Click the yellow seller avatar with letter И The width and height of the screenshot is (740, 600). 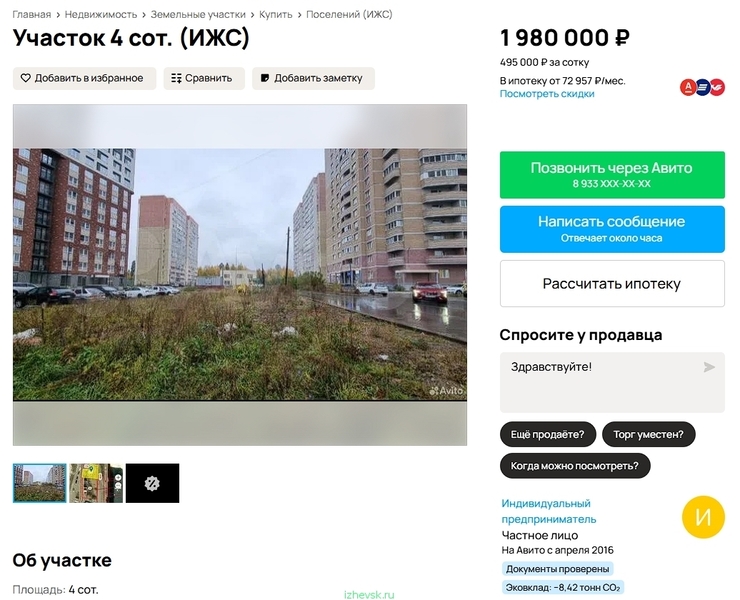click(x=703, y=517)
